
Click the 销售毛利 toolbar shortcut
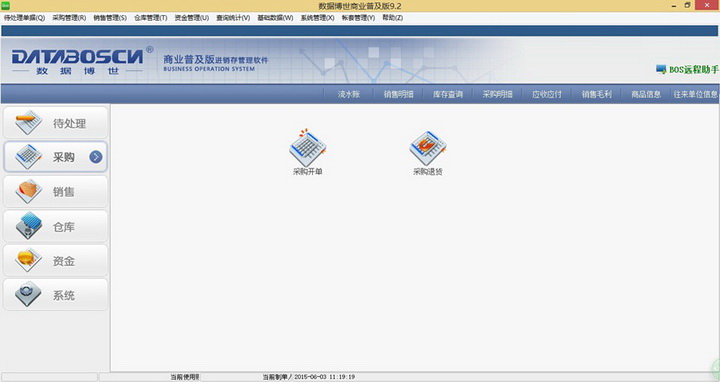pos(596,94)
